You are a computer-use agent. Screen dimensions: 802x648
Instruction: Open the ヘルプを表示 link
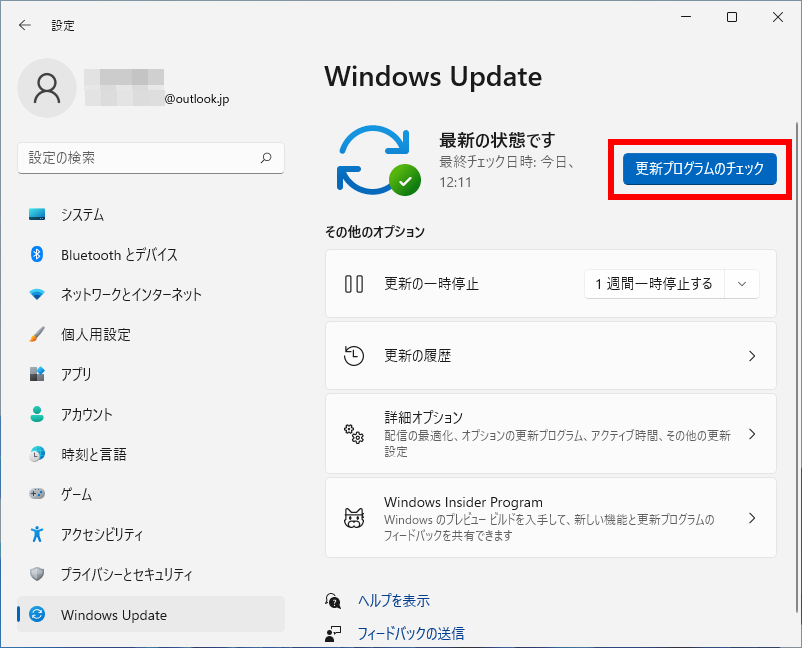click(394, 600)
